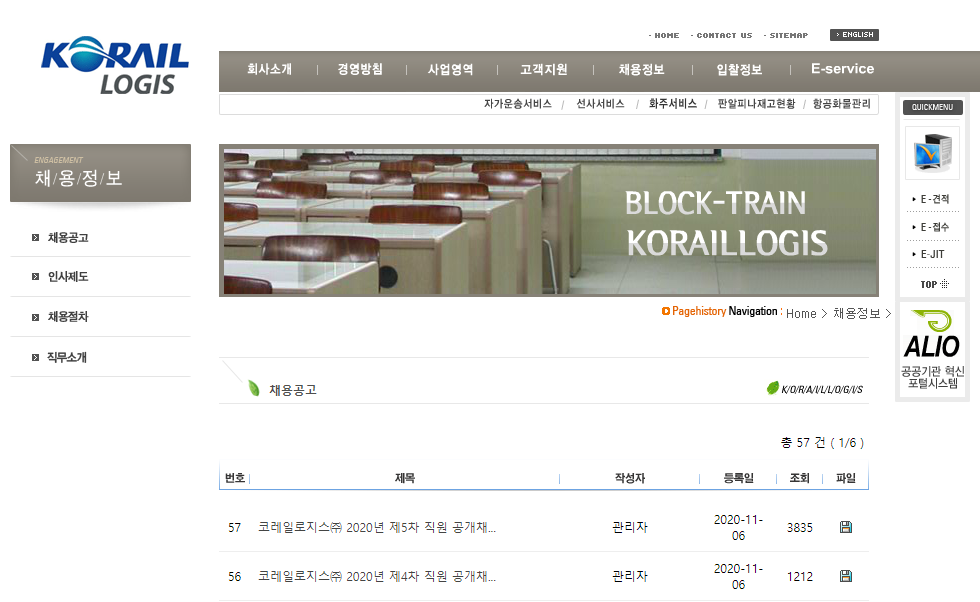Open 인사제도 in the left sidebar
The width and height of the screenshot is (980, 602).
click(x=68, y=276)
